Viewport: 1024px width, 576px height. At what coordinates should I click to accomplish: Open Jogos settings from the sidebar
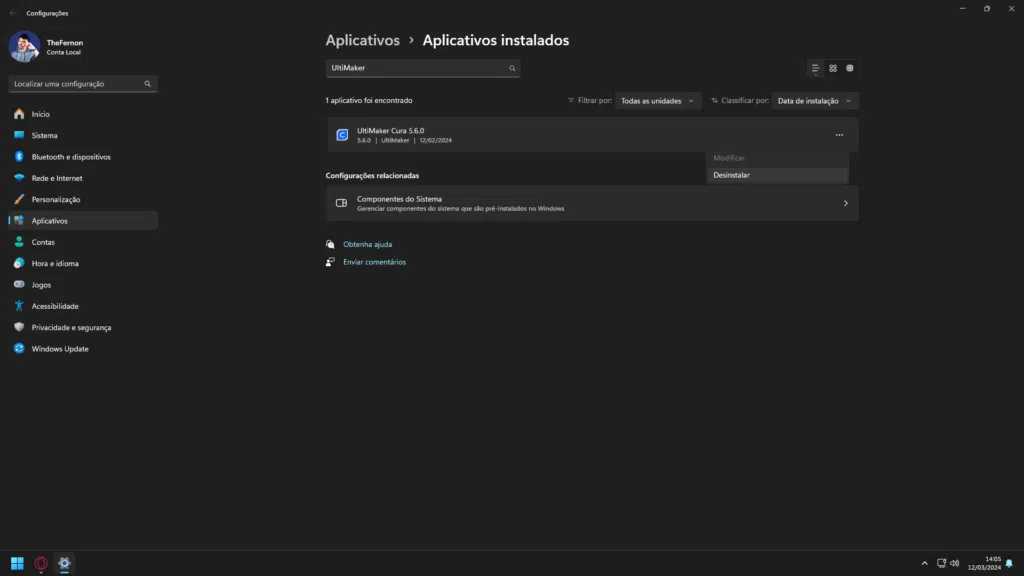42,284
